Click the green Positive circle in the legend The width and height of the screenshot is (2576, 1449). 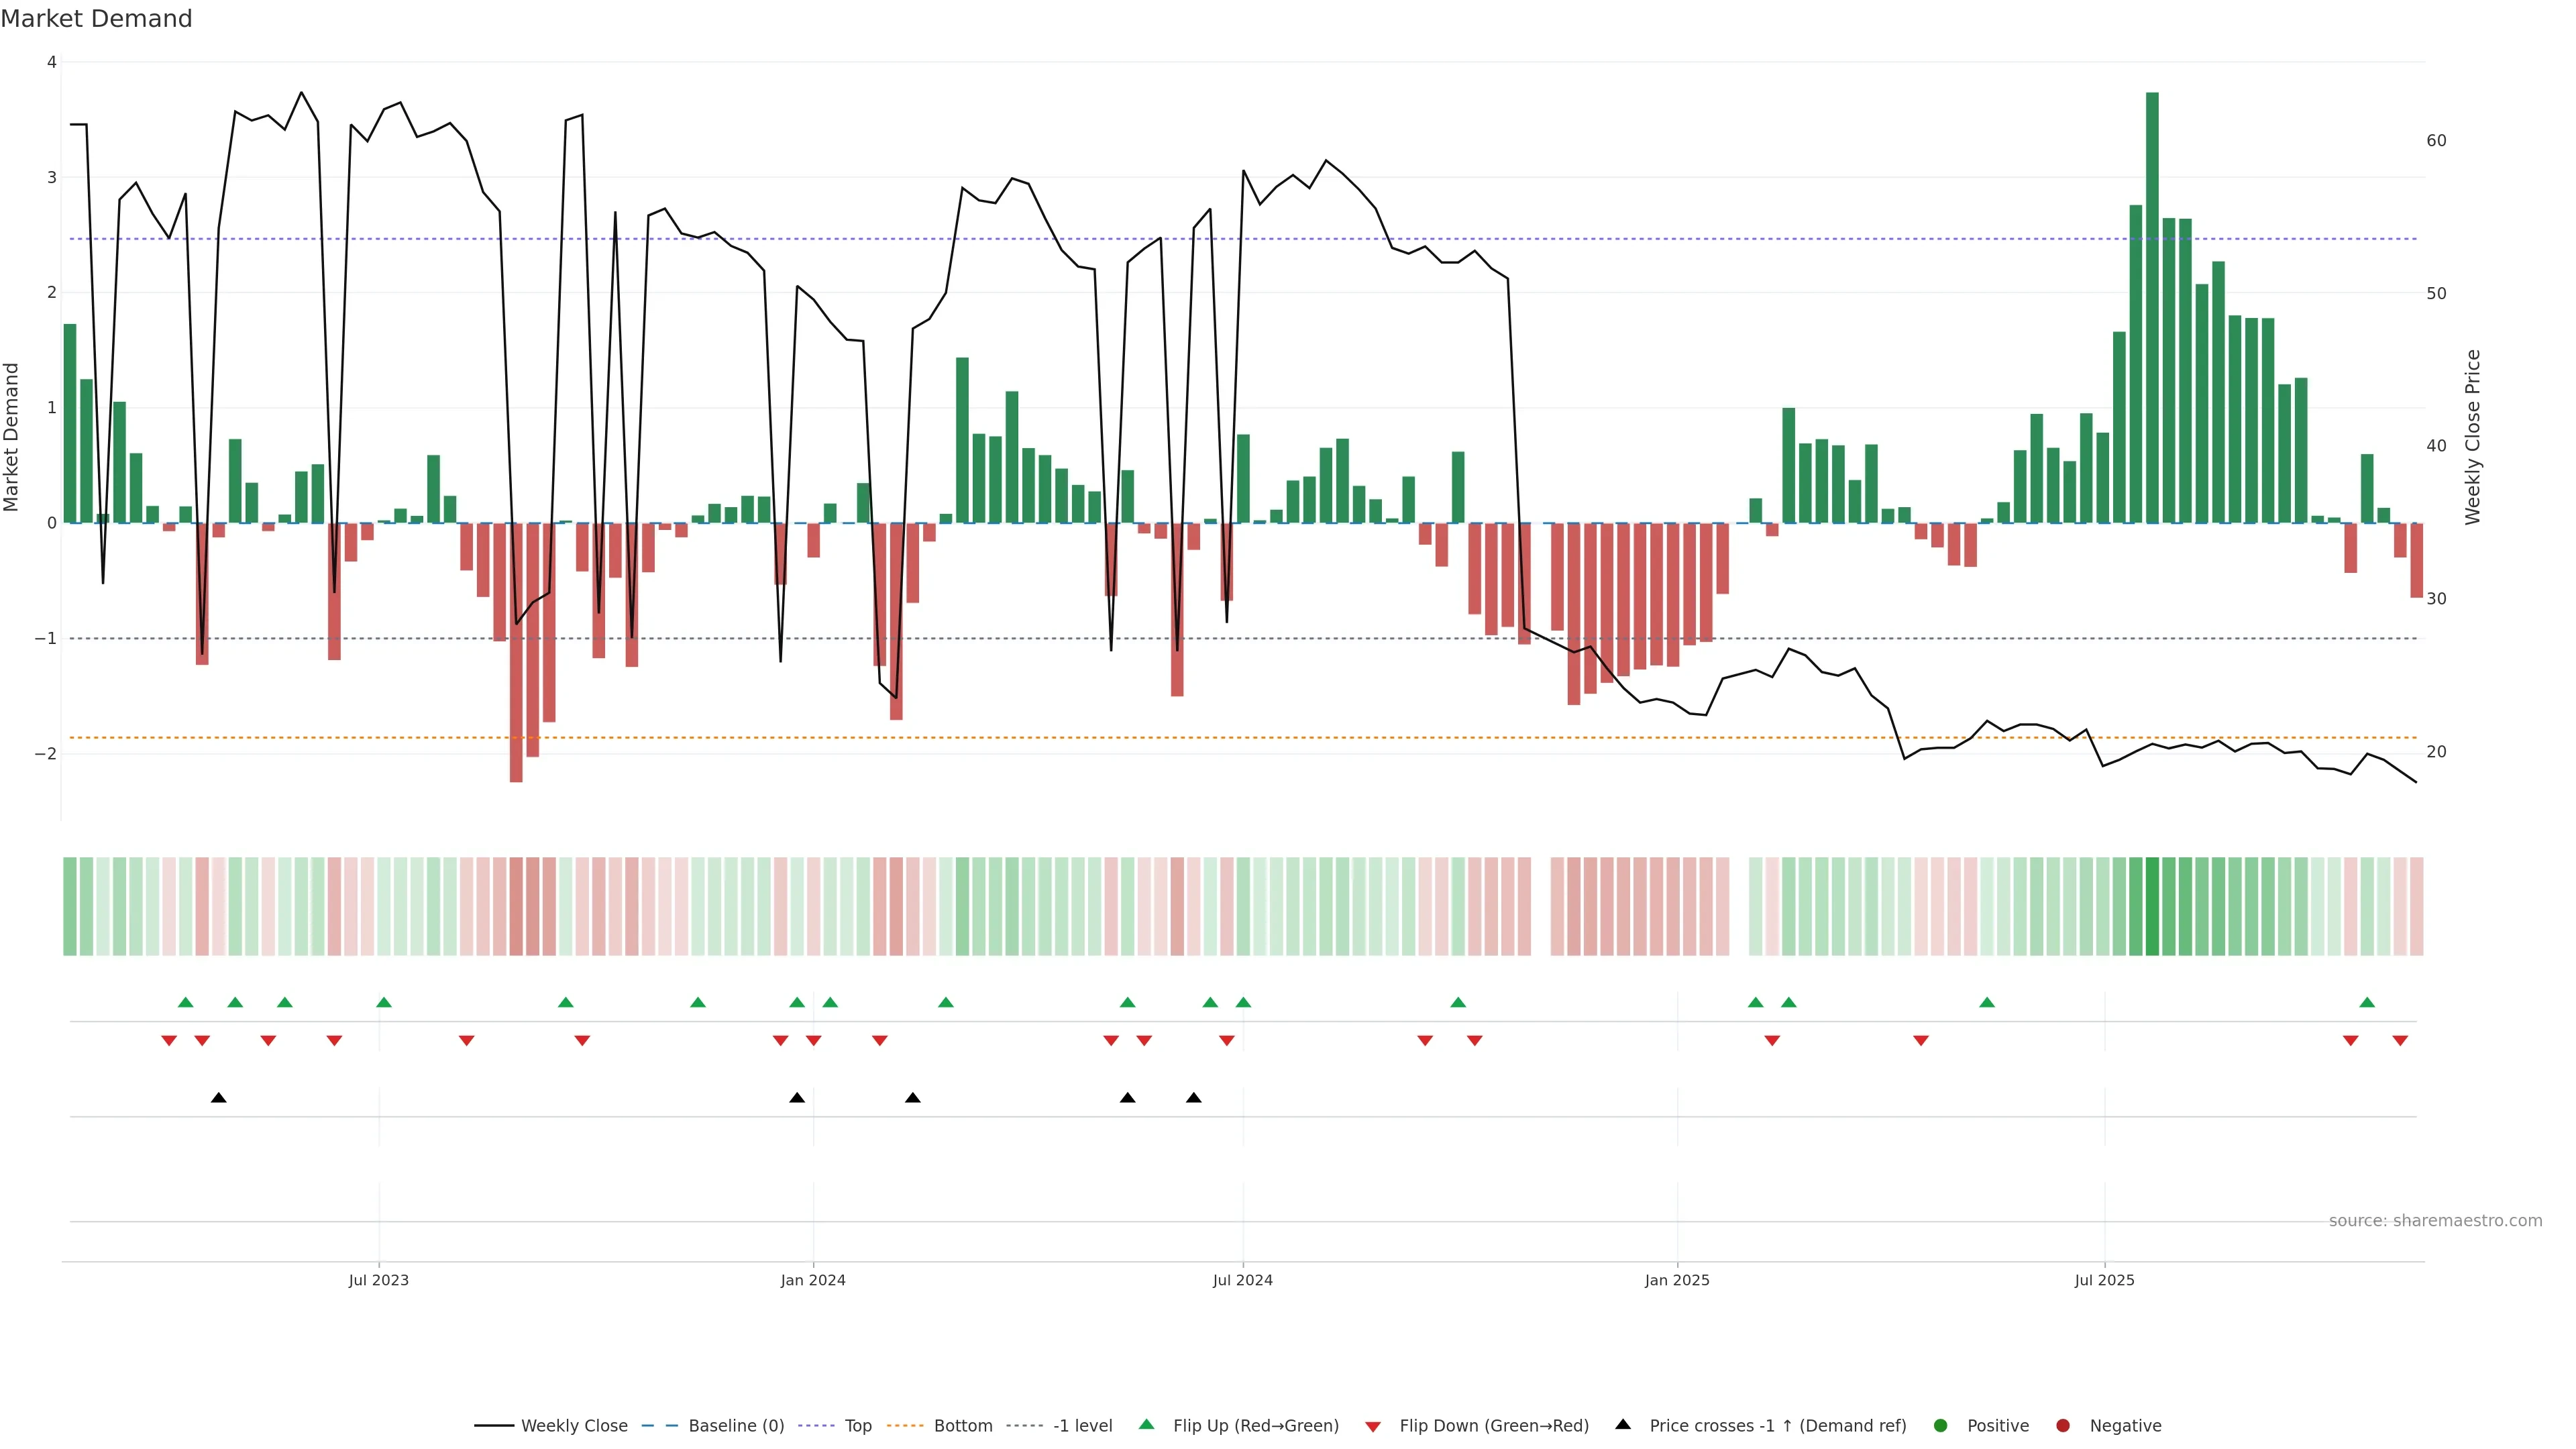(x=1941, y=1425)
